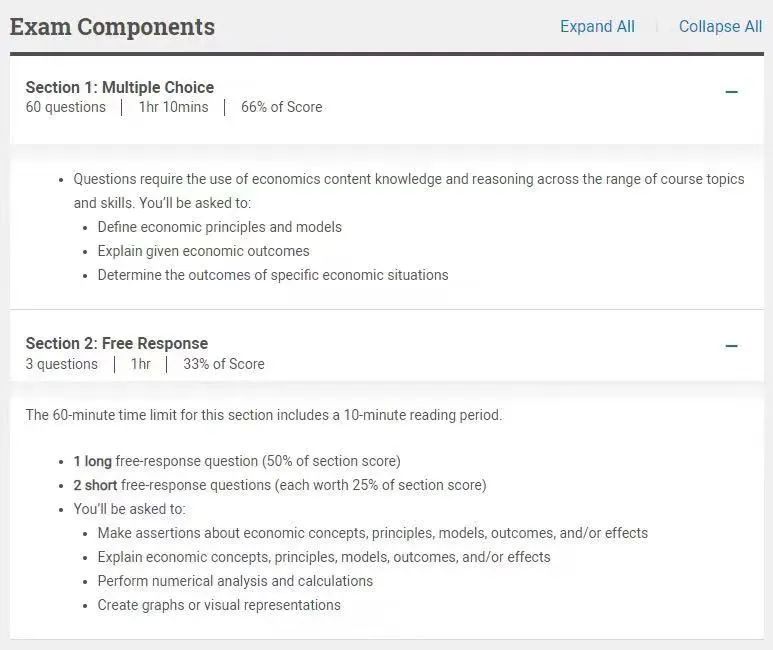Click the Collapse All link
This screenshot has height=650, width=773.
[720, 26]
